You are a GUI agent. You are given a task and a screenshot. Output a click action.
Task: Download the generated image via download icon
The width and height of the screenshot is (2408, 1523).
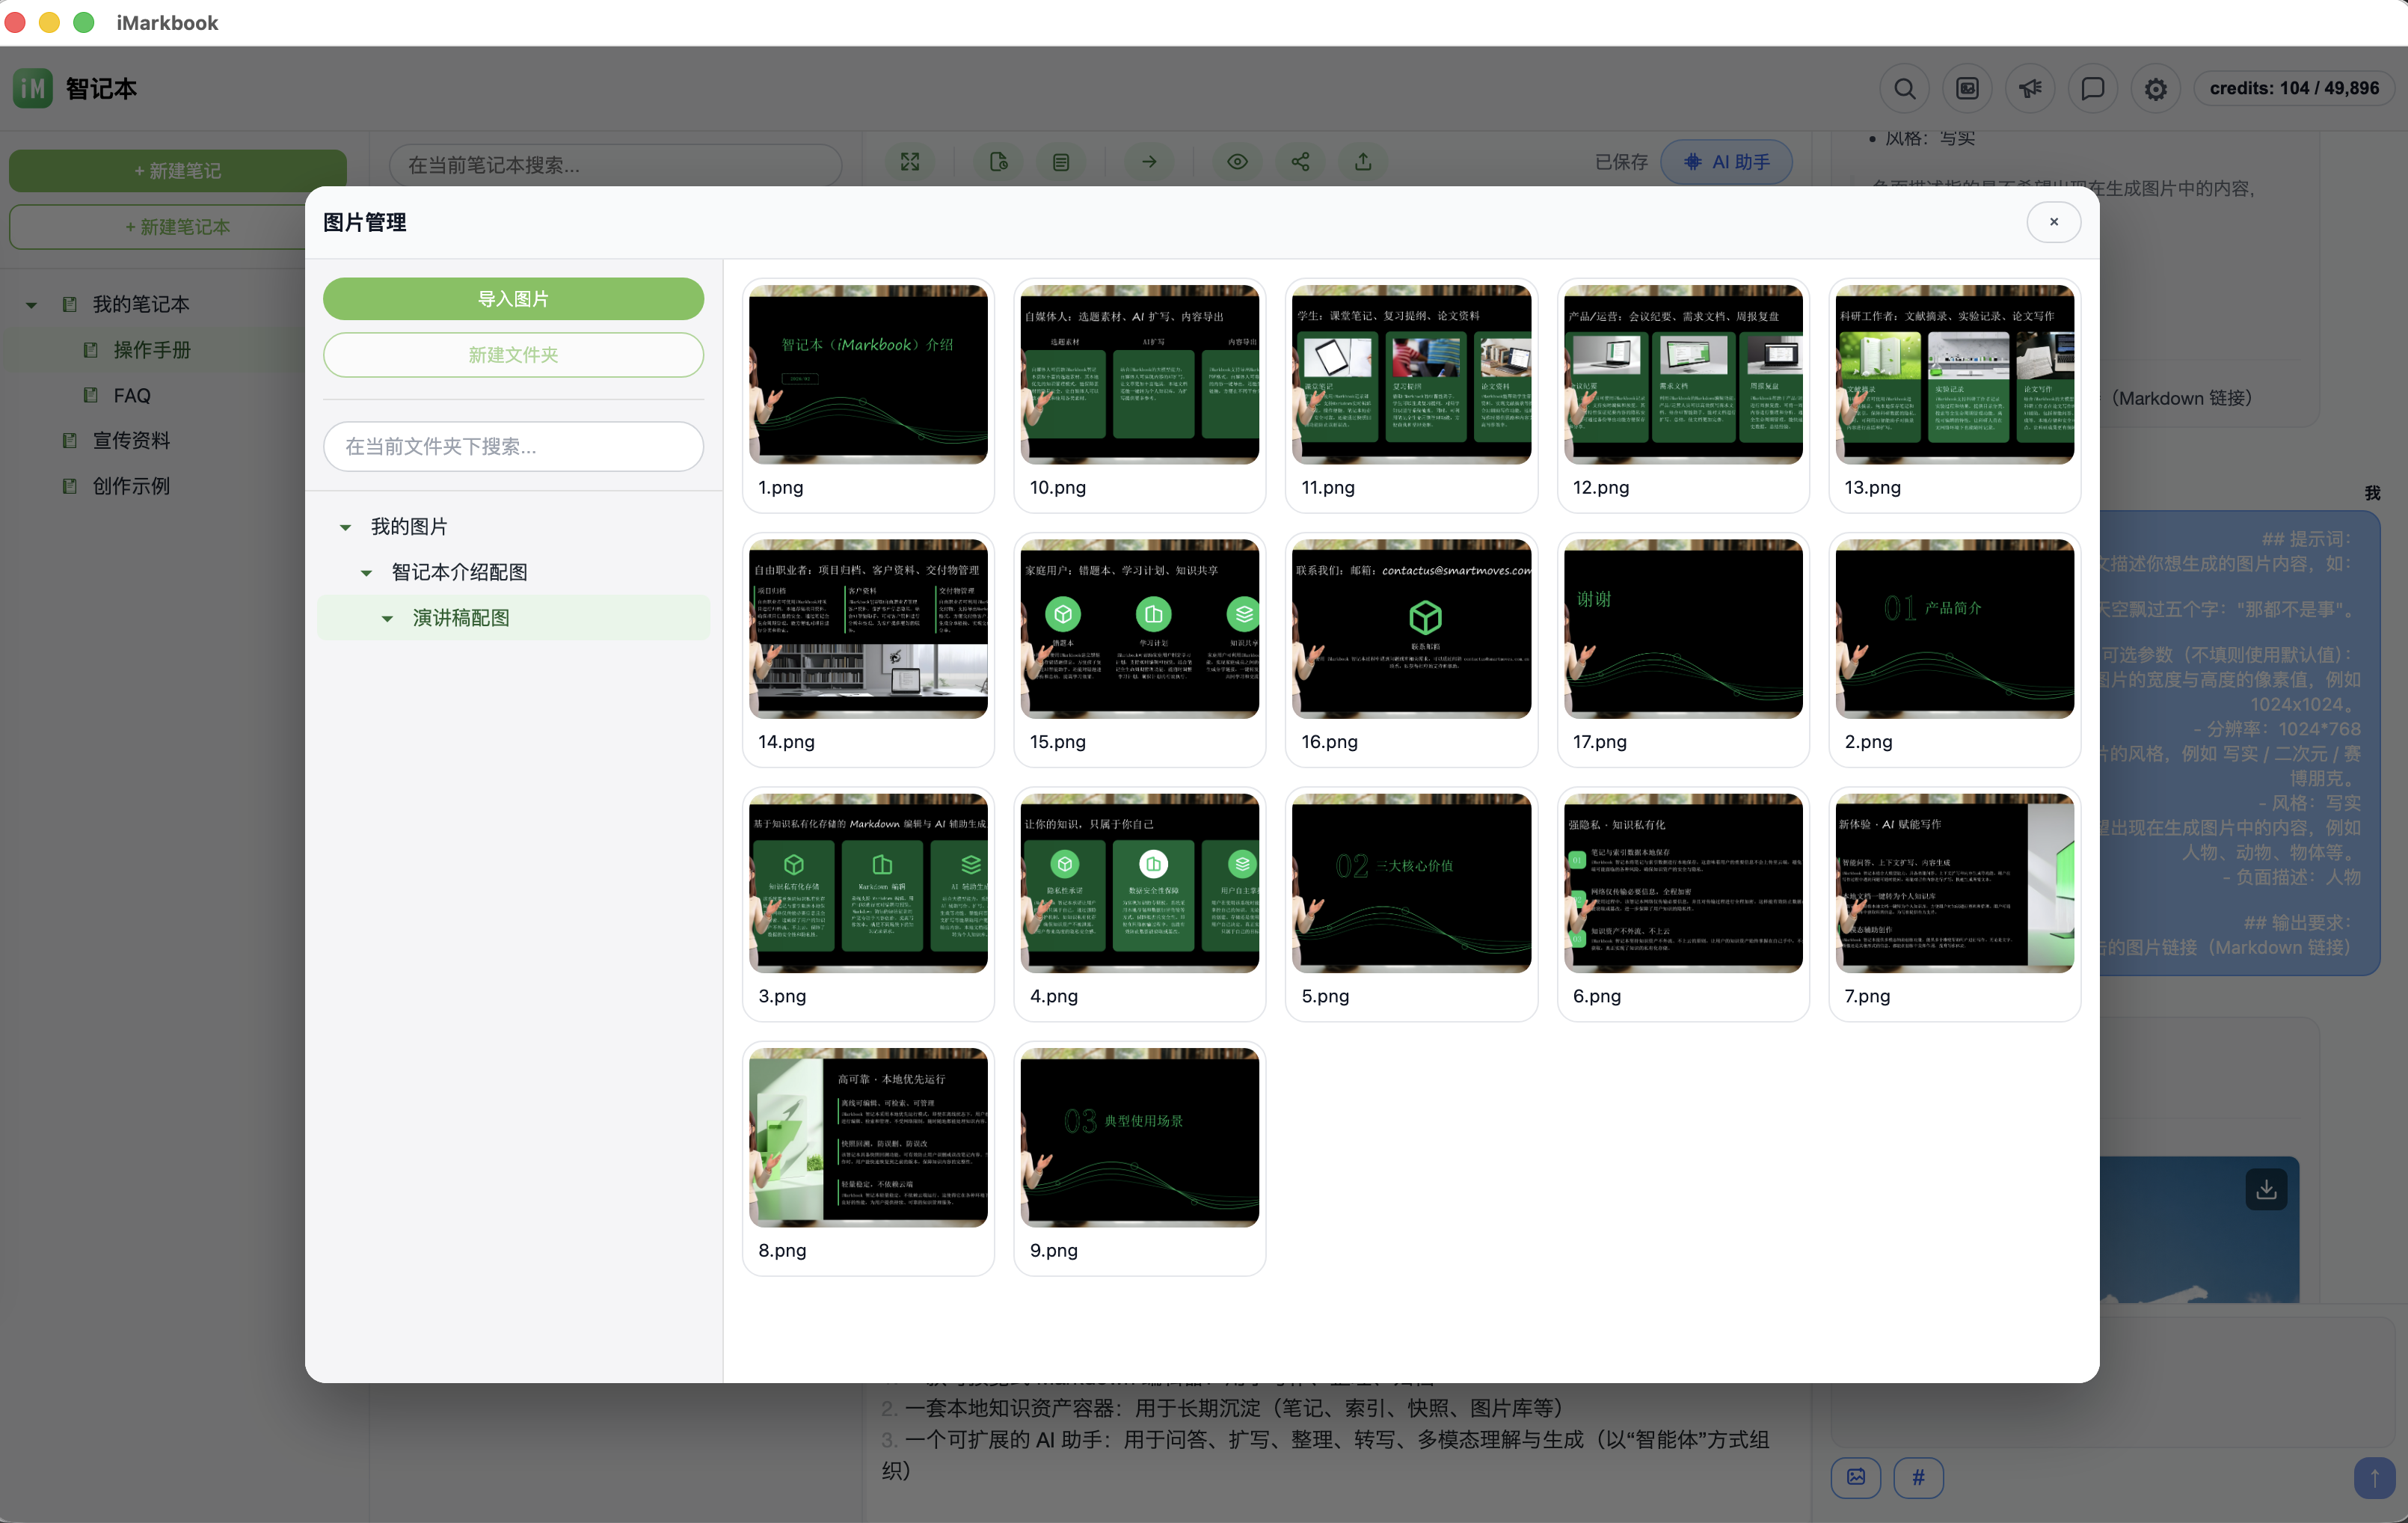(2265, 1189)
